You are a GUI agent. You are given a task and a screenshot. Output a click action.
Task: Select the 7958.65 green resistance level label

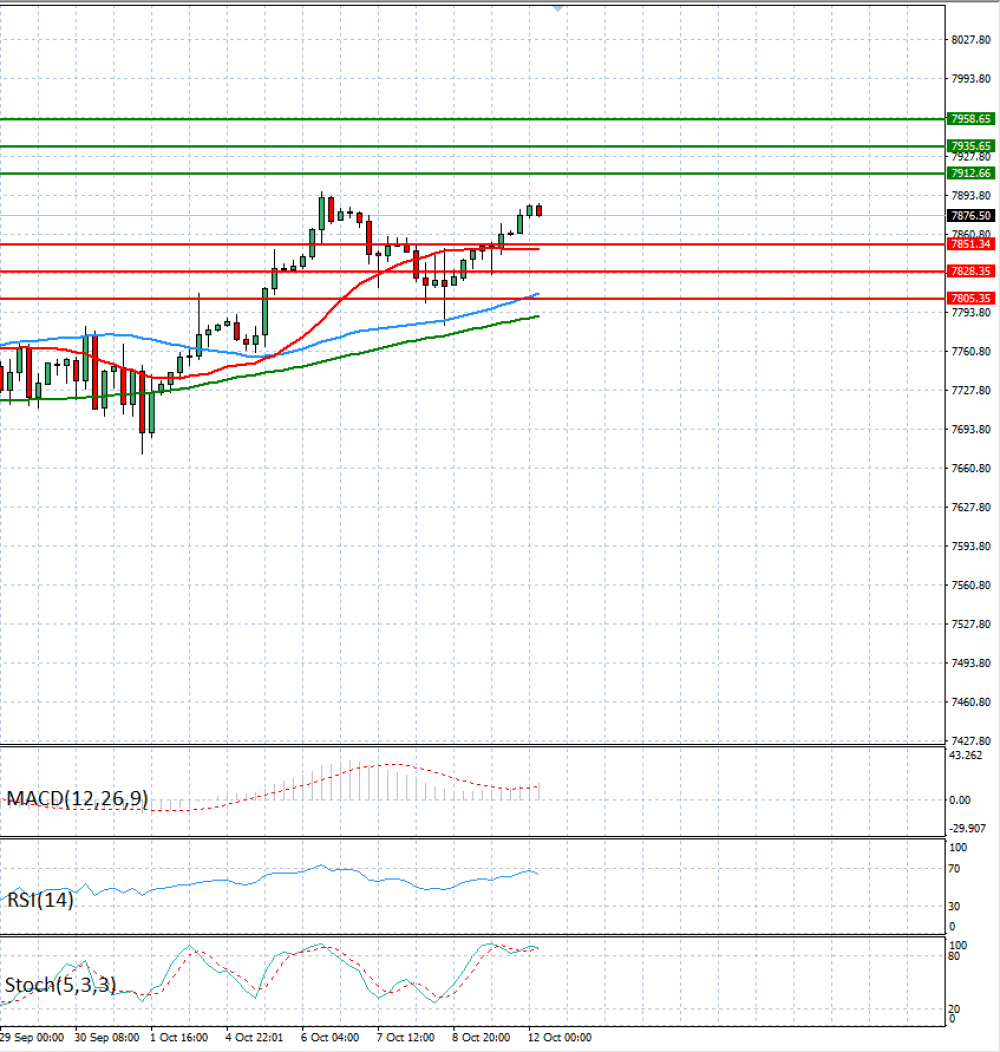click(970, 119)
